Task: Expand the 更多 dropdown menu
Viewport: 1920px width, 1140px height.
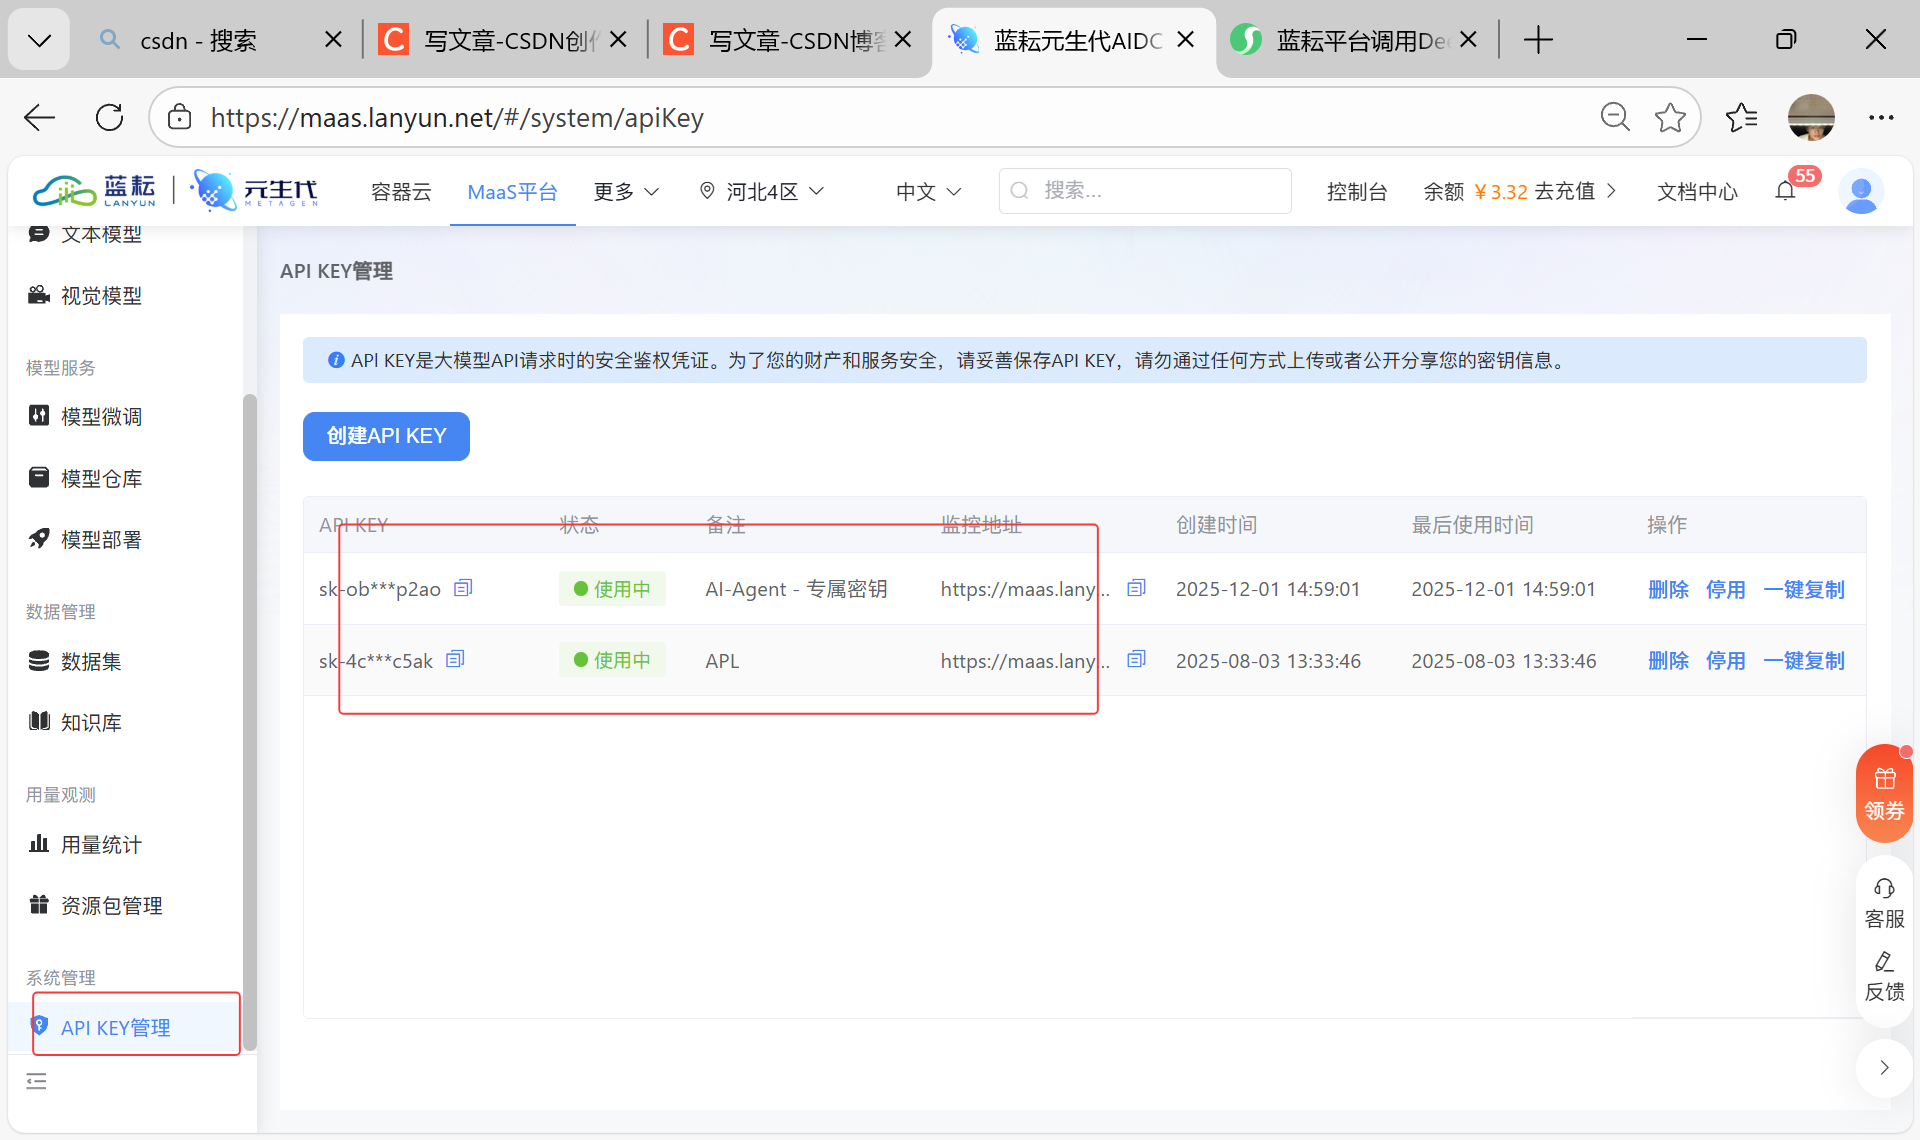Action: pyautogui.click(x=626, y=191)
